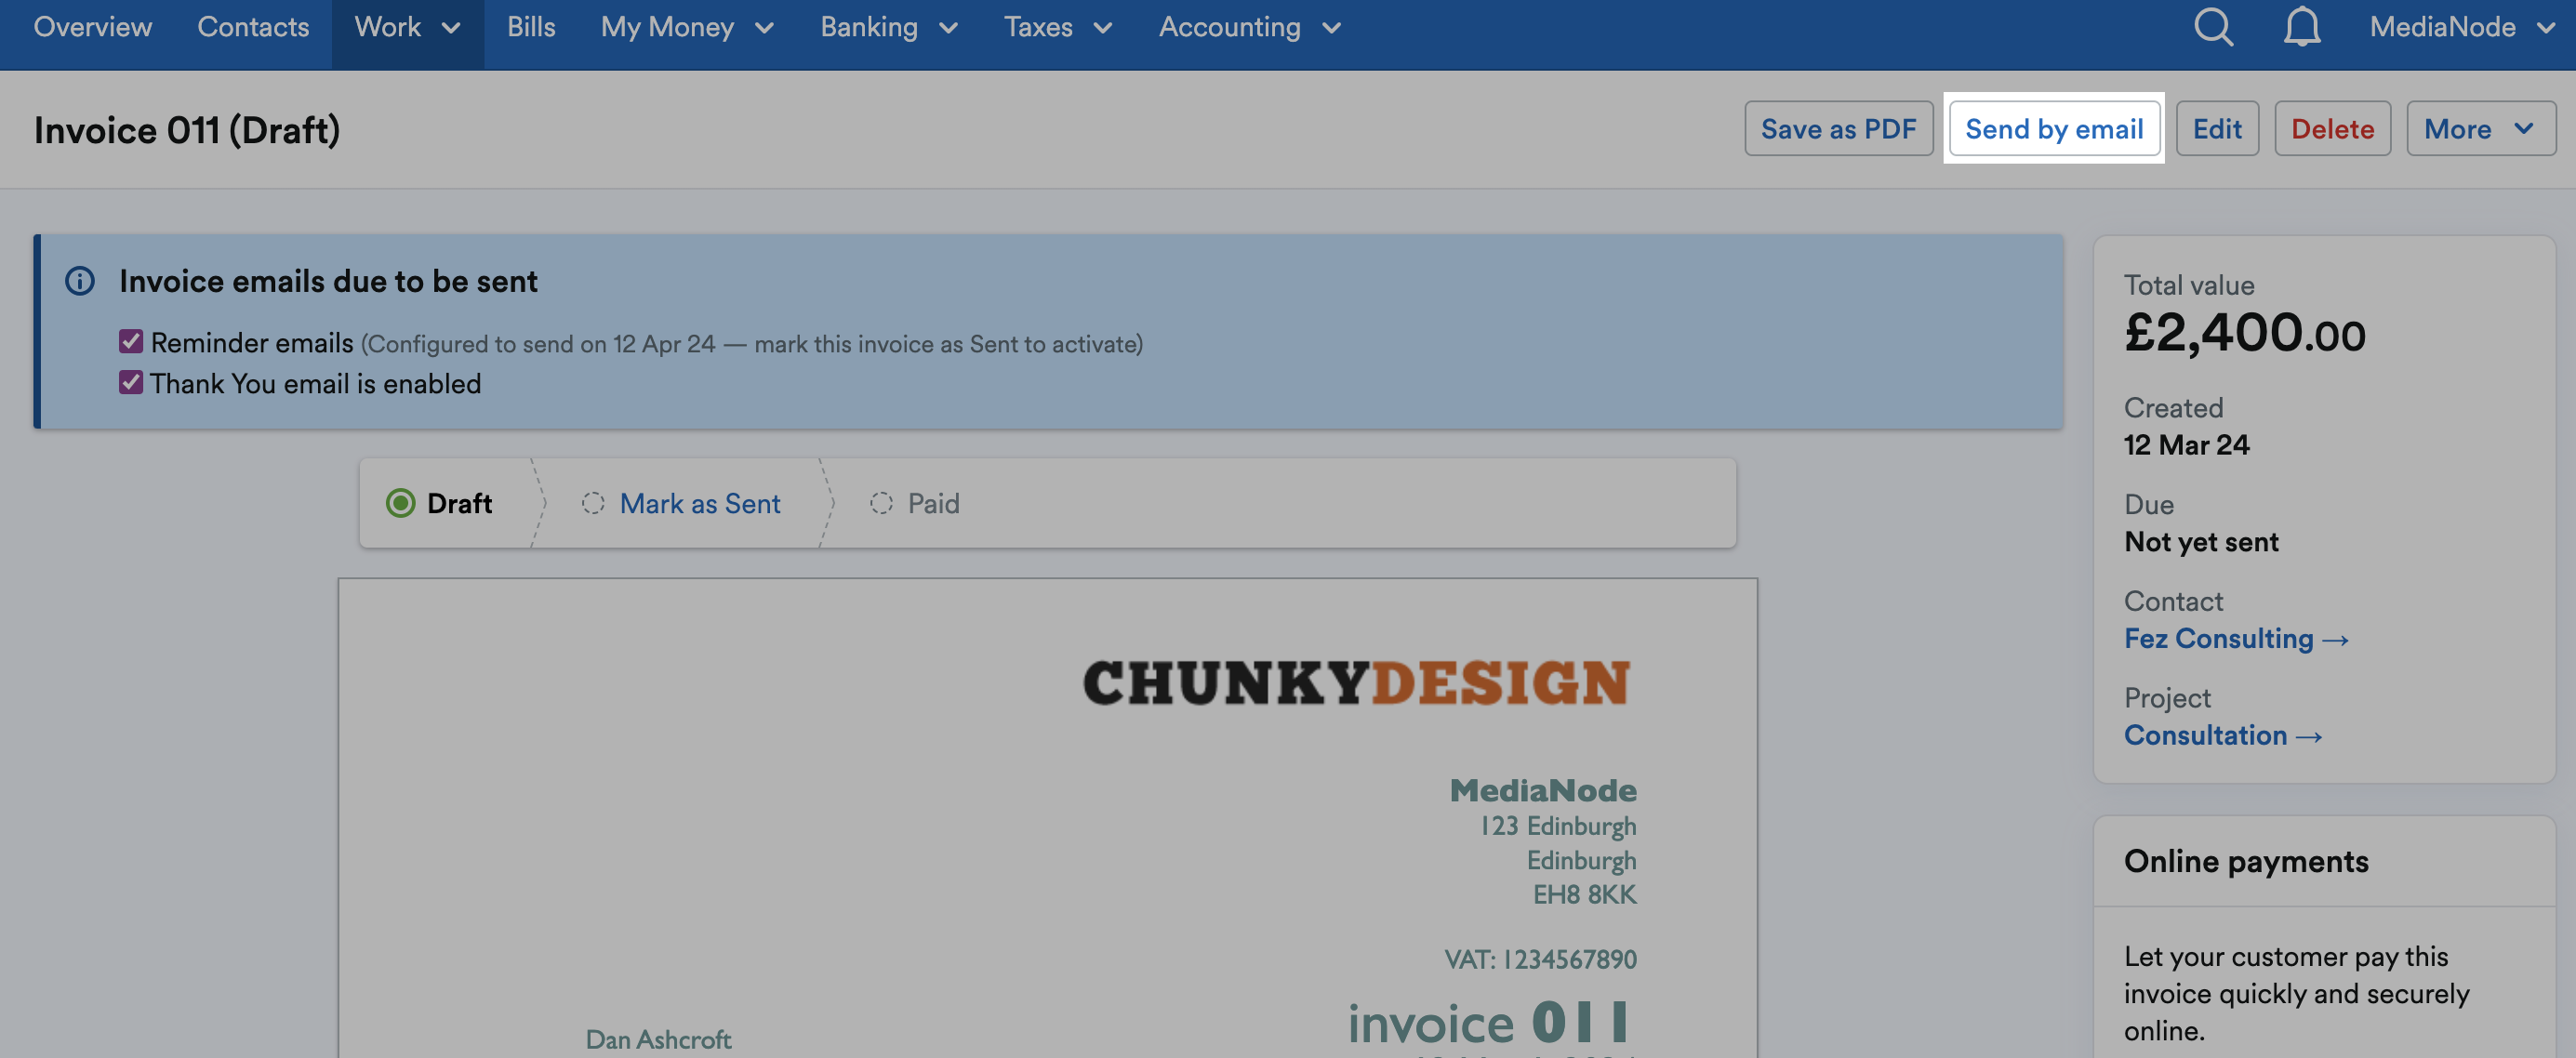Click the Draft status step label
Viewport: 2576px width, 1058px height.
coord(459,503)
